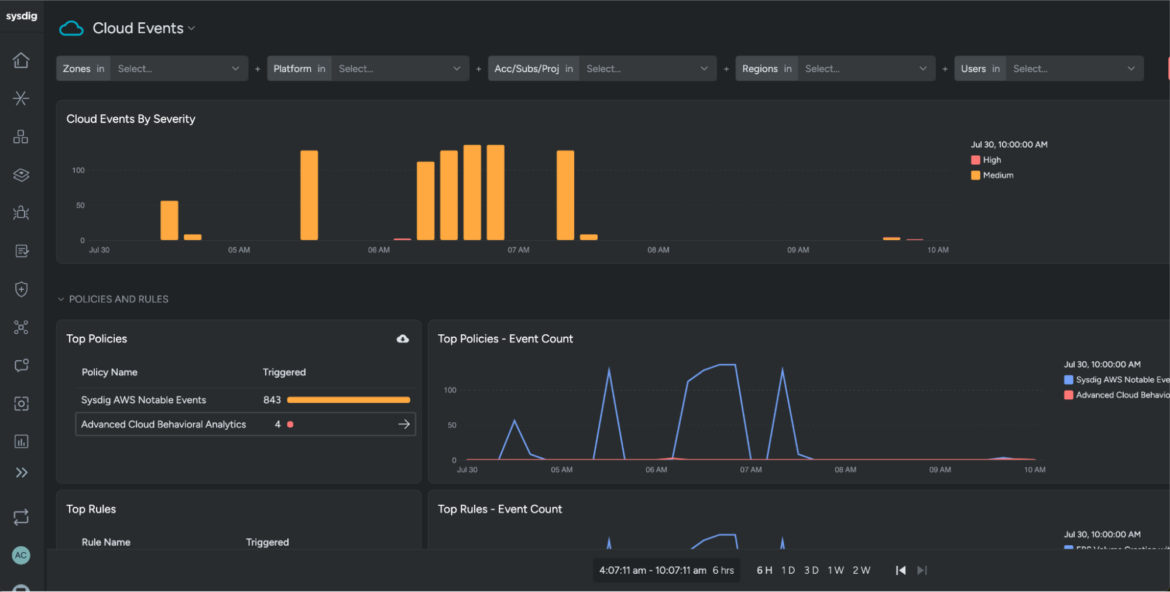Toggle Advanced Cloud Behavior legend red swatch
Viewport: 1170px width, 592px height.
tap(1069, 395)
